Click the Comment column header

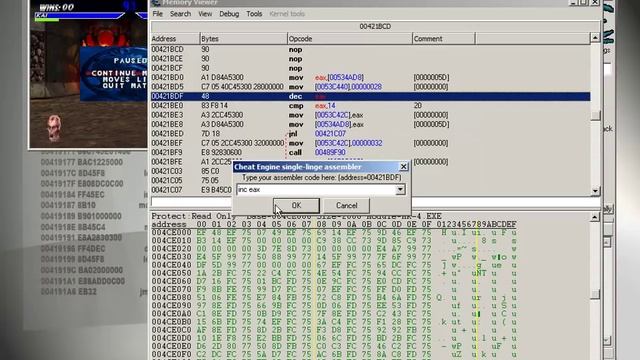[444, 39]
